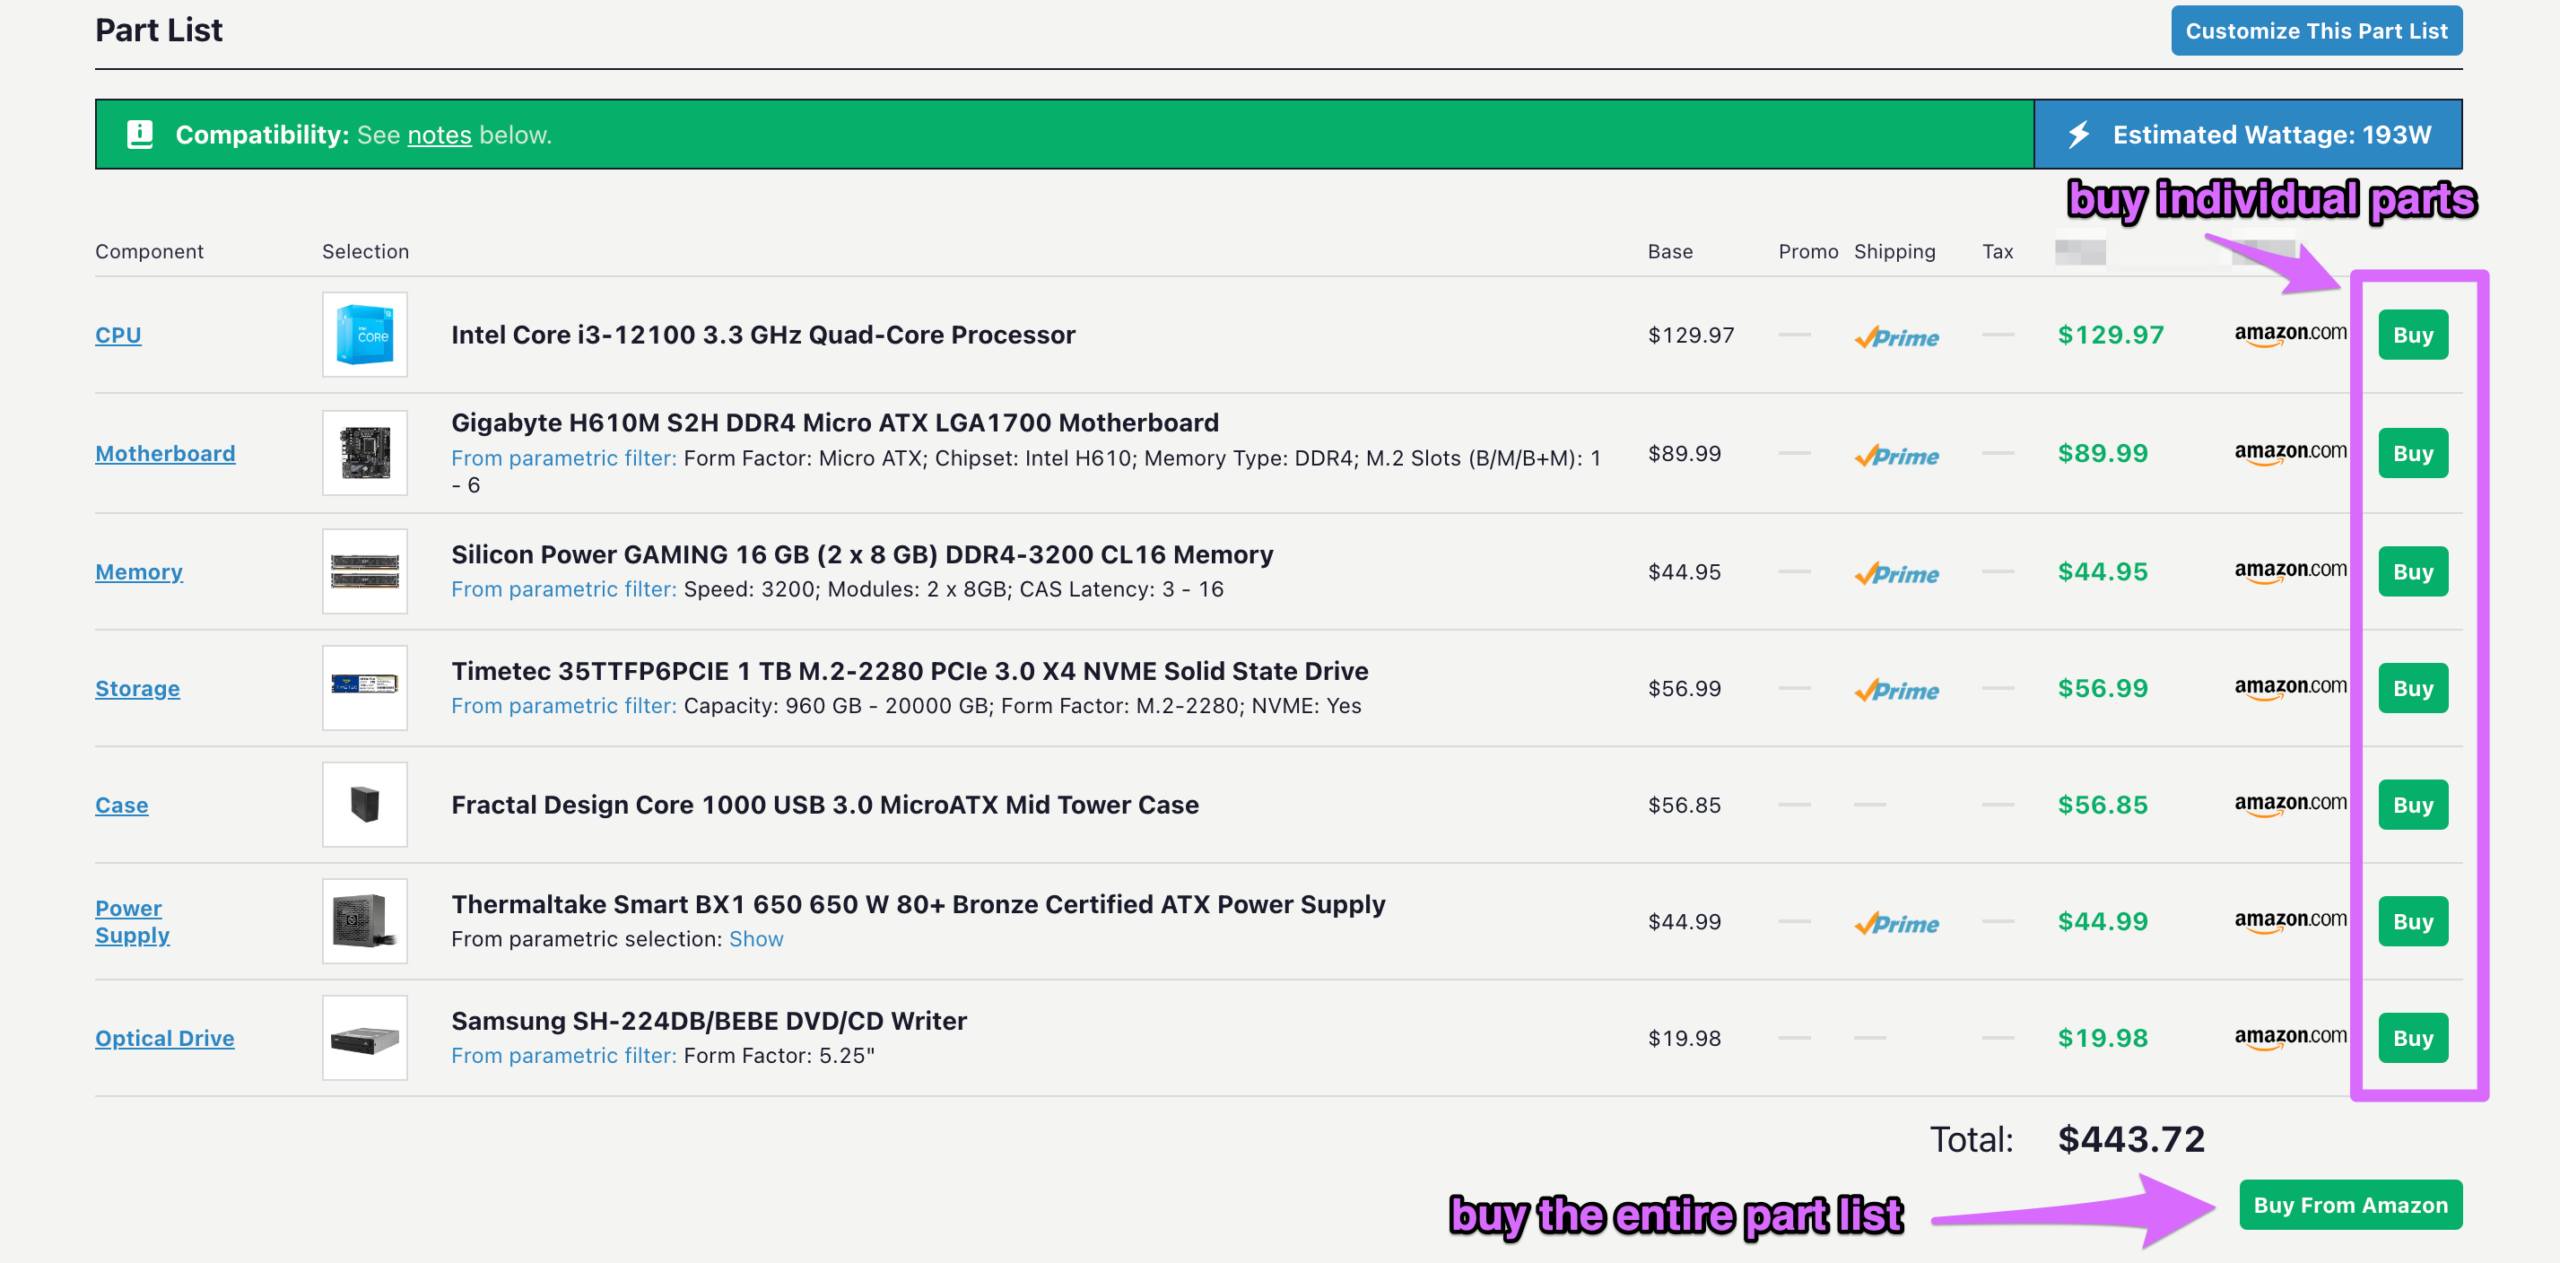The height and width of the screenshot is (1263, 2560).
Task: Click the Samsung DVD writer thumbnail
Action: 365,1038
